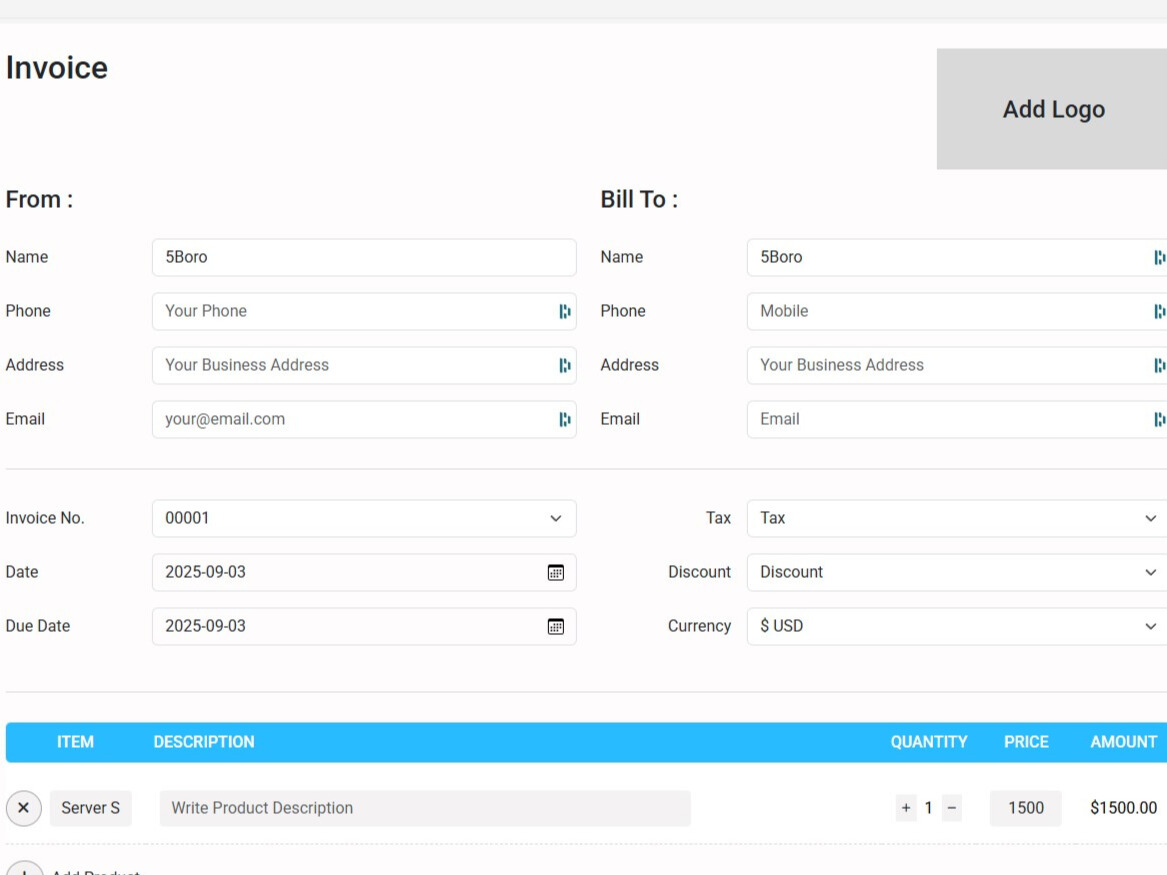Image resolution: width=1167 pixels, height=875 pixels.
Task: Remove the Server S line item
Action: pyautogui.click(x=24, y=808)
